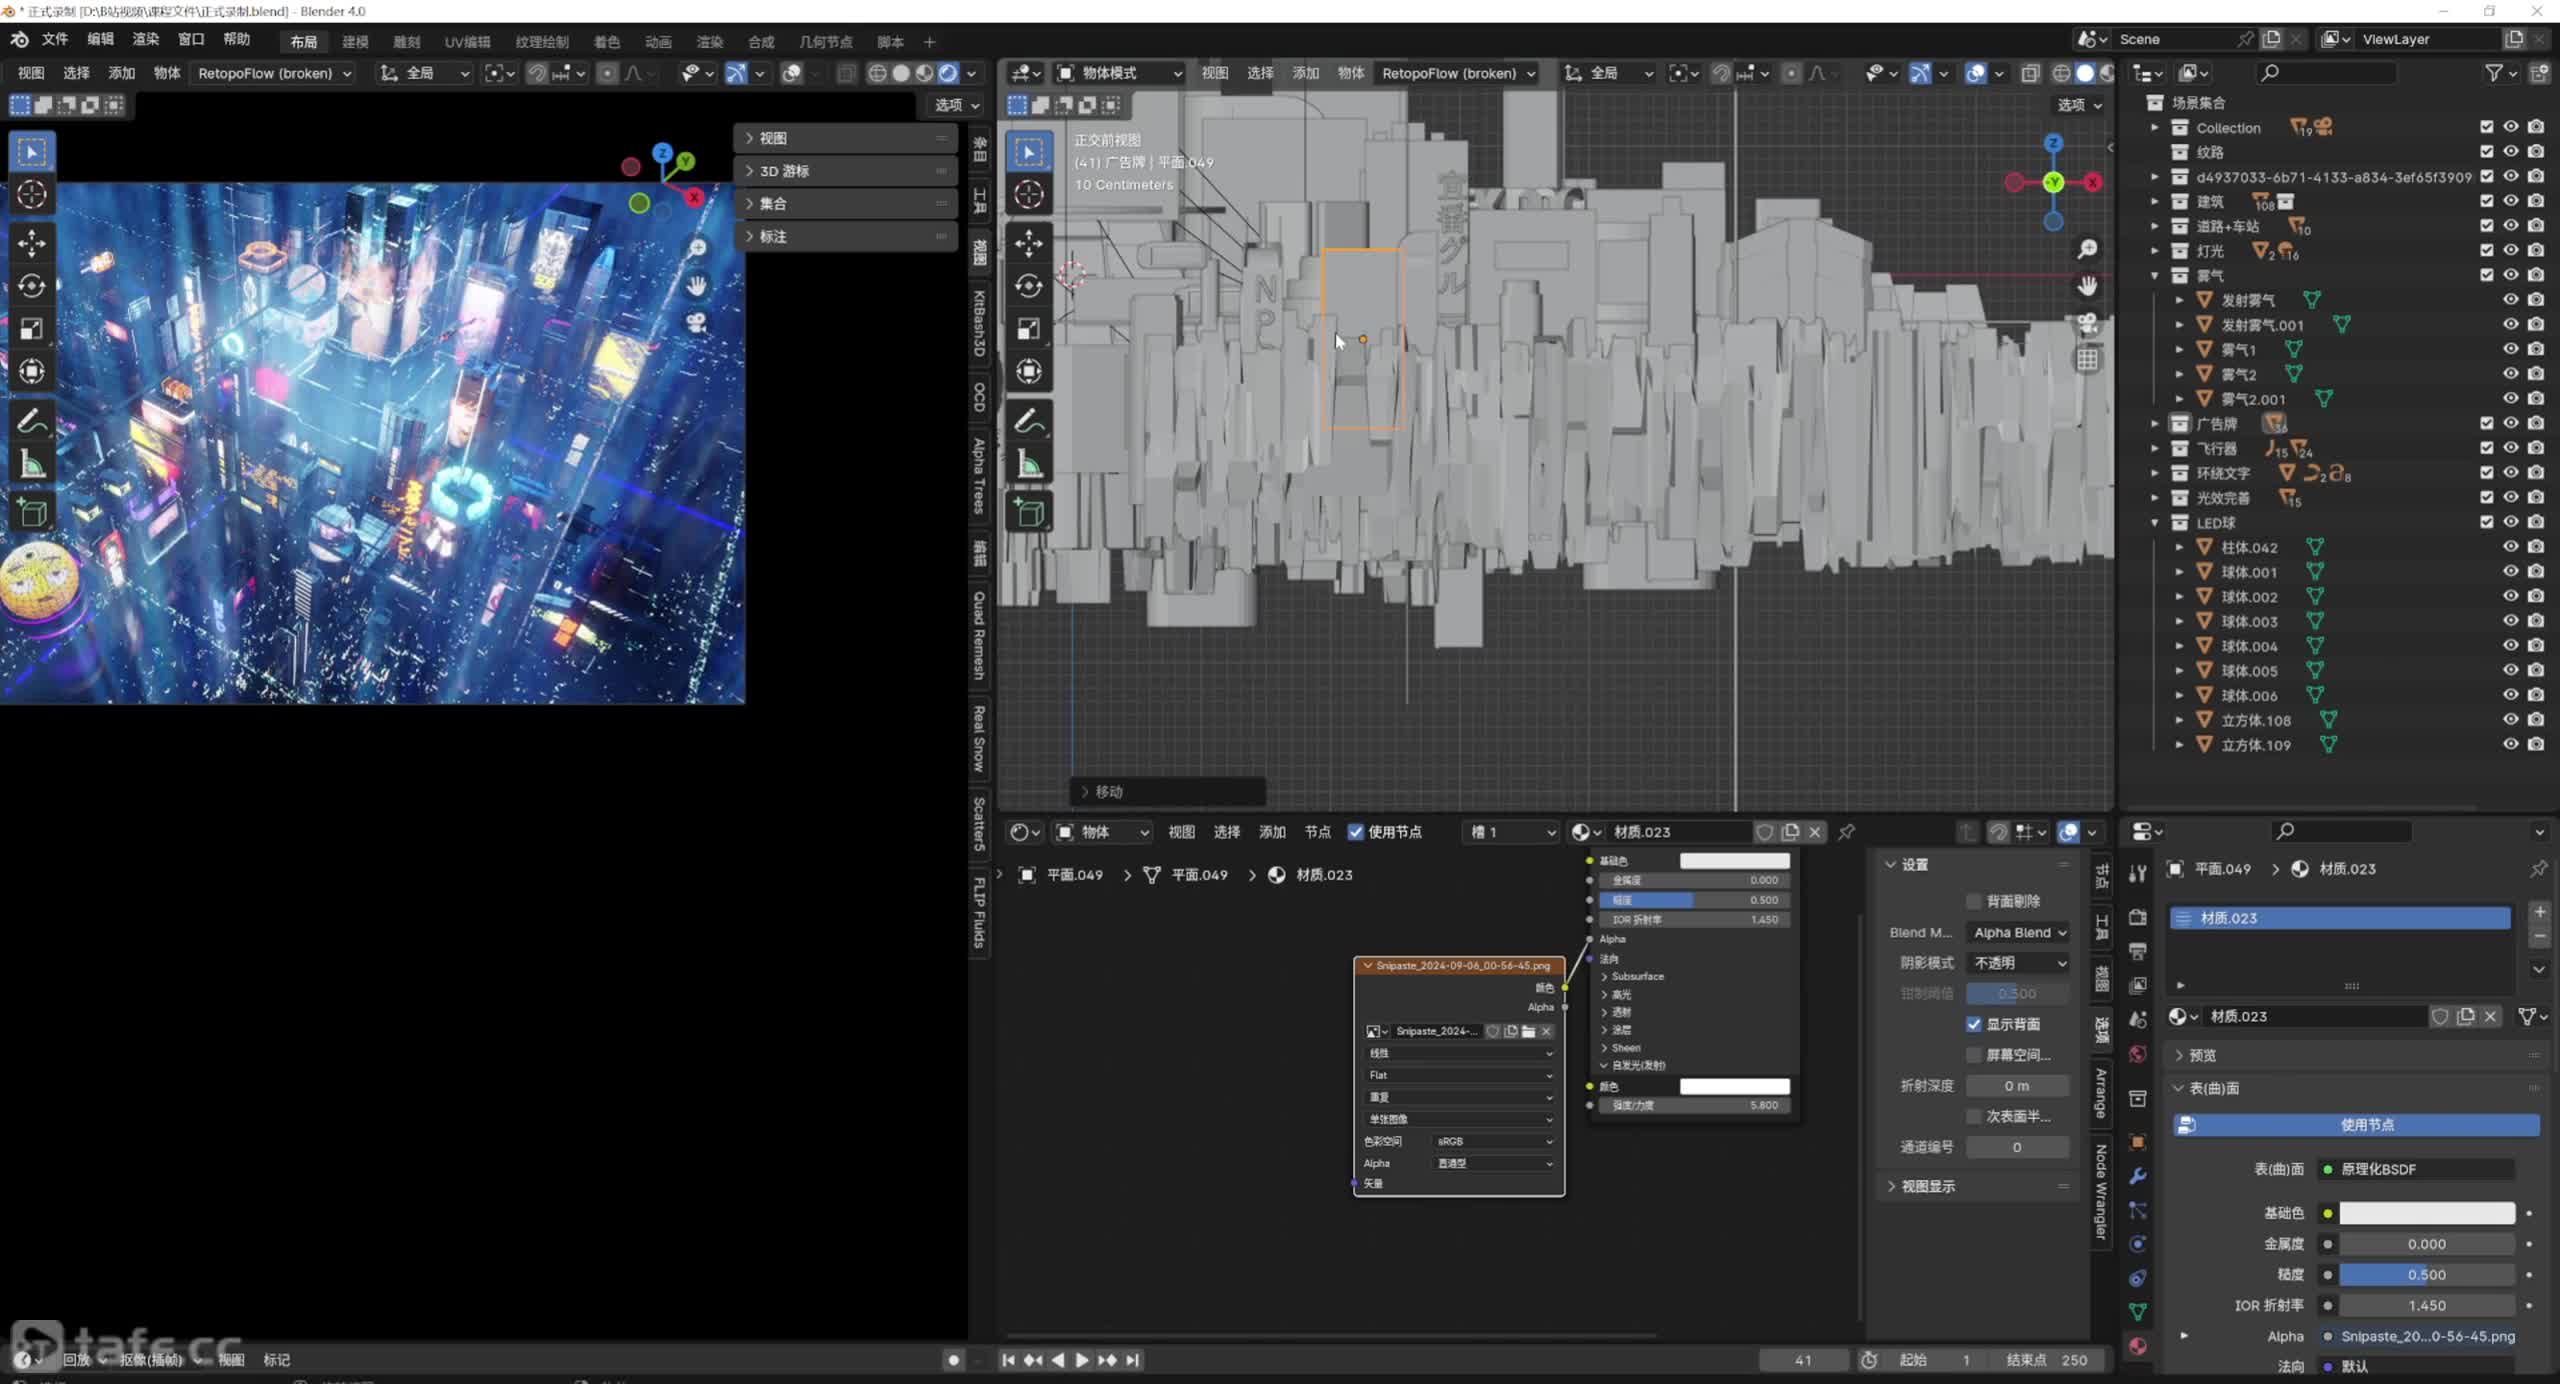Open the Blend Mode Alpha Blend dropdown
This screenshot has width=2560, height=1384.
(x=2018, y=932)
